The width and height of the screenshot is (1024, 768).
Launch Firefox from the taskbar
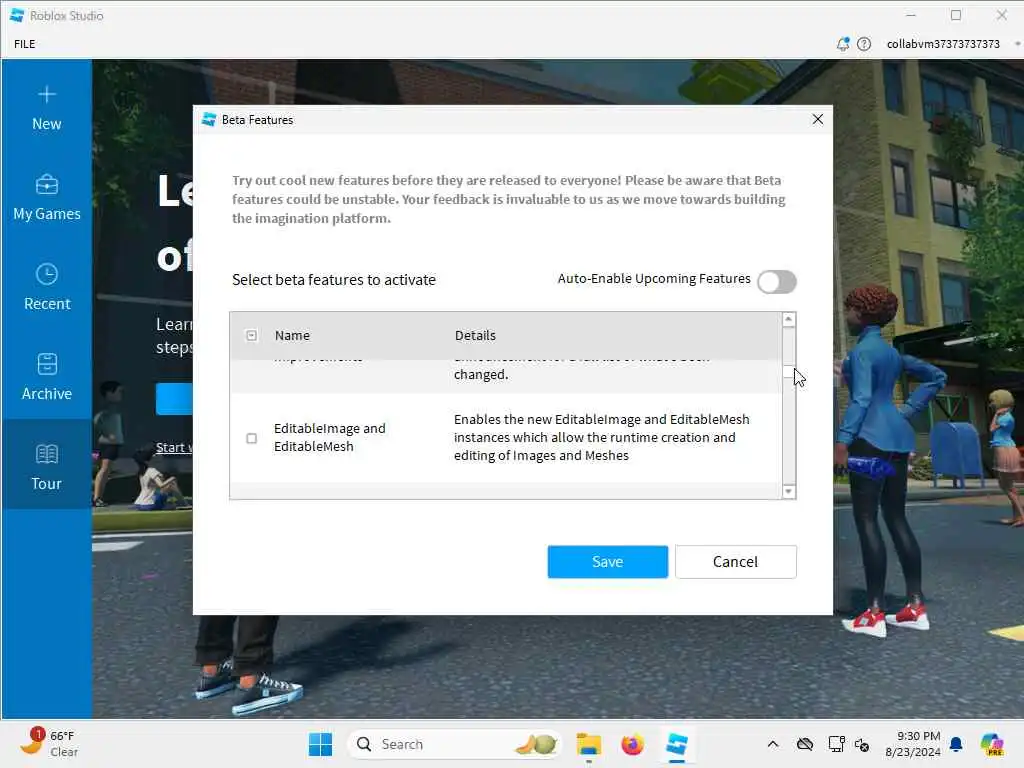632,744
